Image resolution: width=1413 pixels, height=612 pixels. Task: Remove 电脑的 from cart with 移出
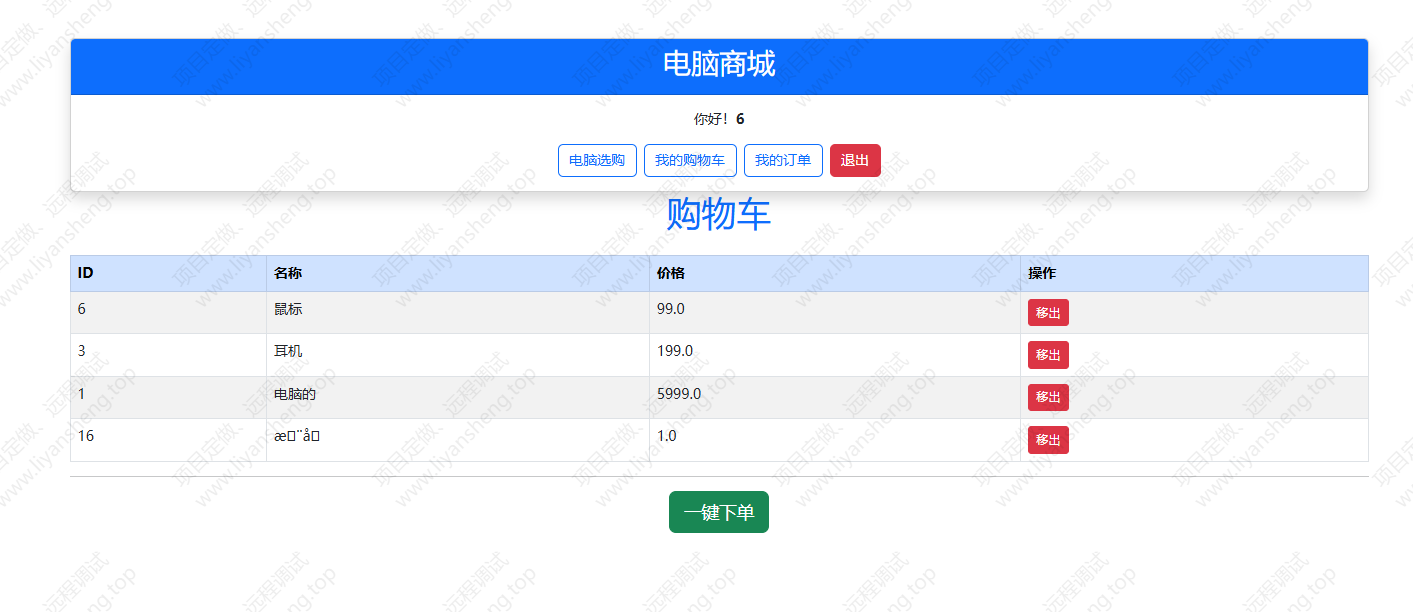pyautogui.click(x=1048, y=398)
